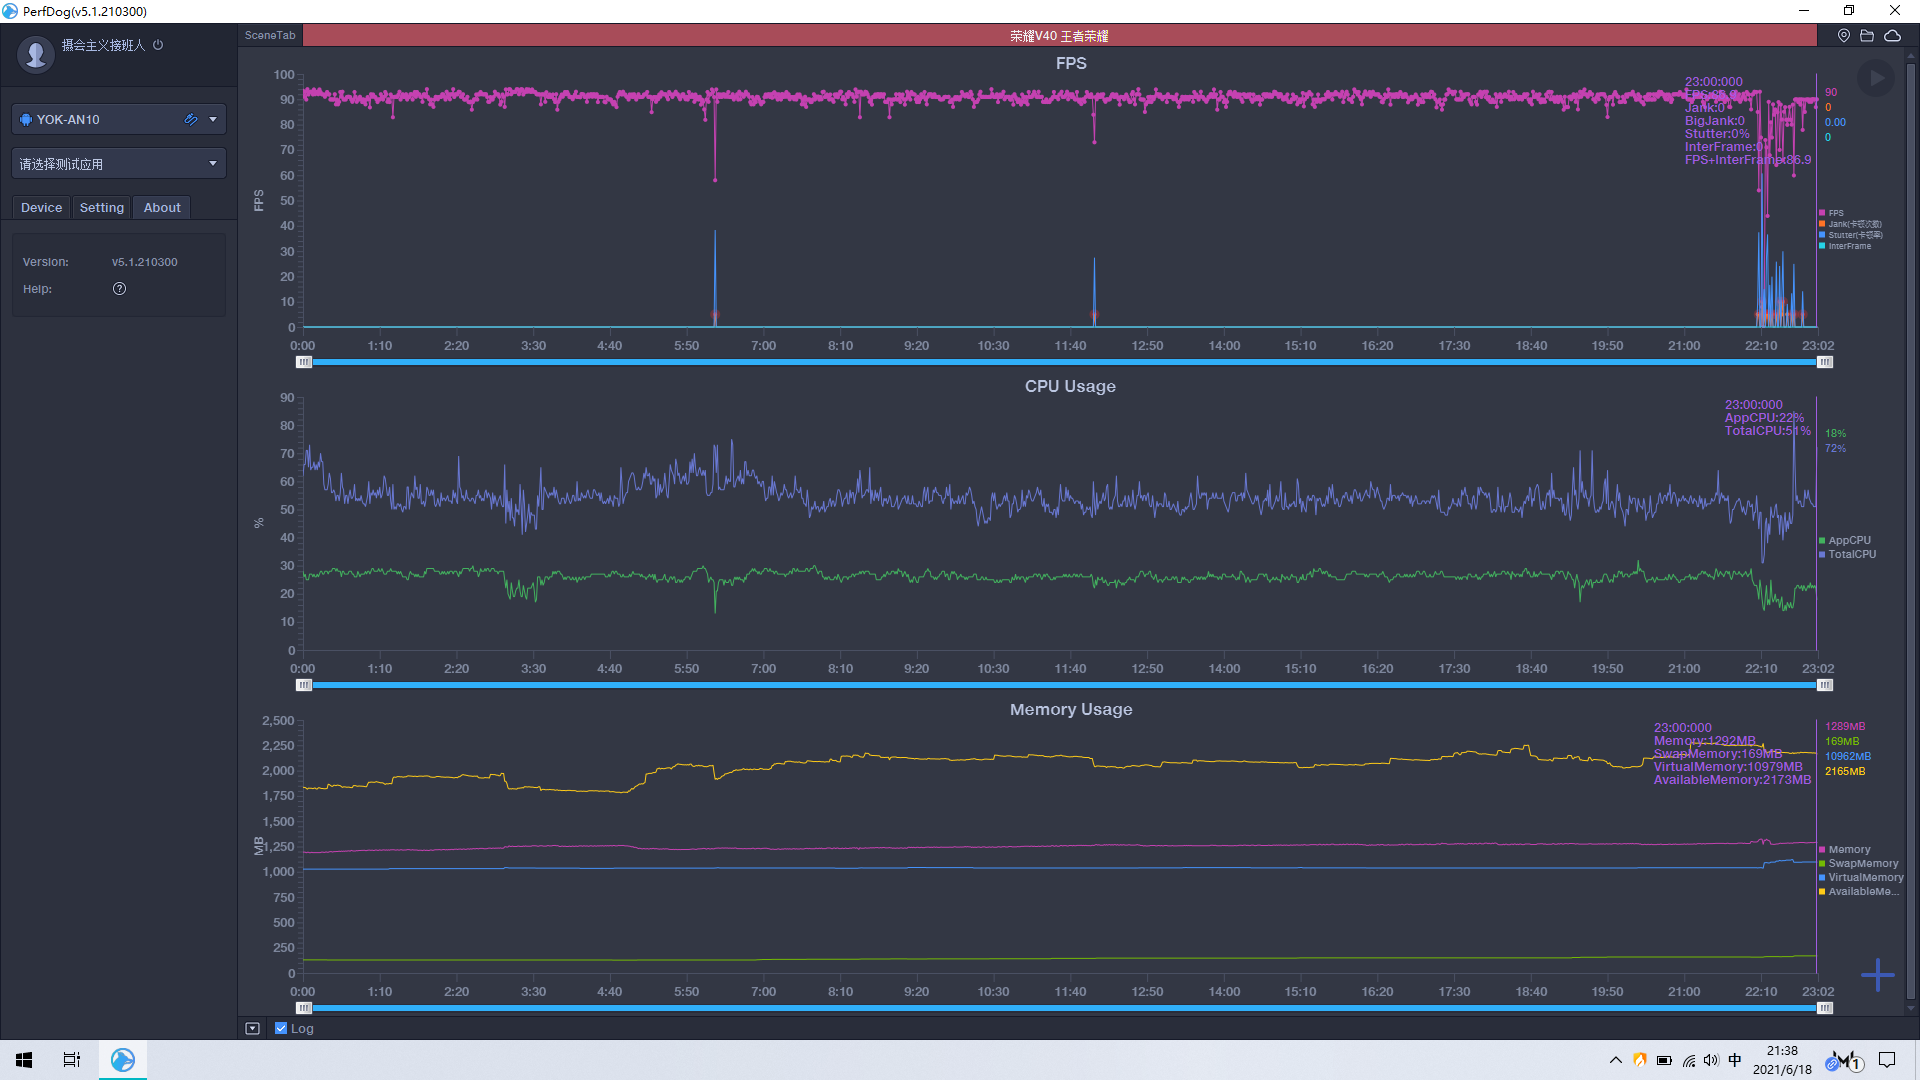Toggle the Log checkbox

pos(281,1028)
